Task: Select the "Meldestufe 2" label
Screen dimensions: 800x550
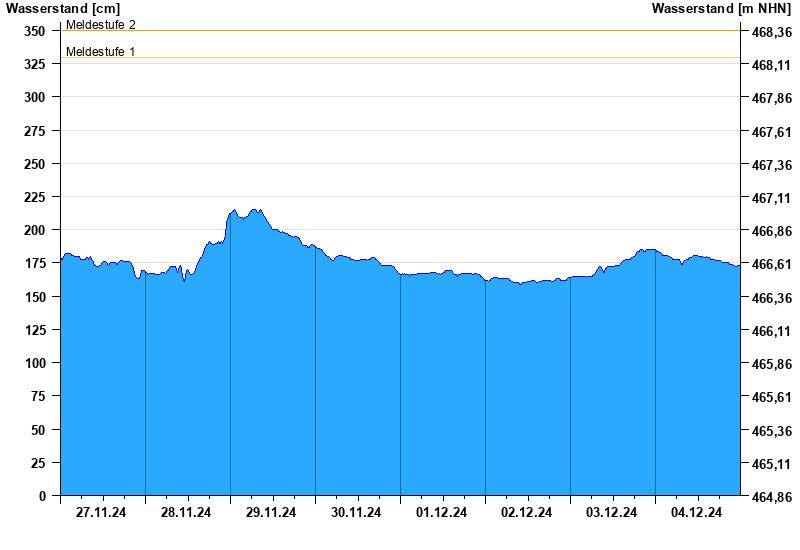Action: click(101, 24)
